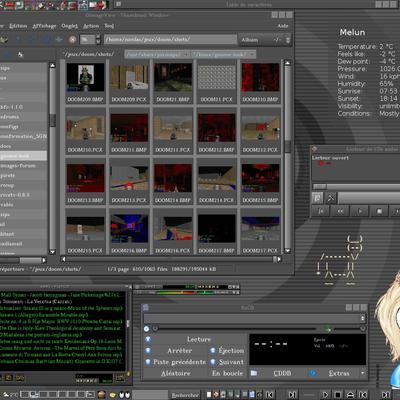The width and height of the screenshot is (400, 400).
Task: Select thumbnail DOOM211.BMP
Action: tap(129, 132)
